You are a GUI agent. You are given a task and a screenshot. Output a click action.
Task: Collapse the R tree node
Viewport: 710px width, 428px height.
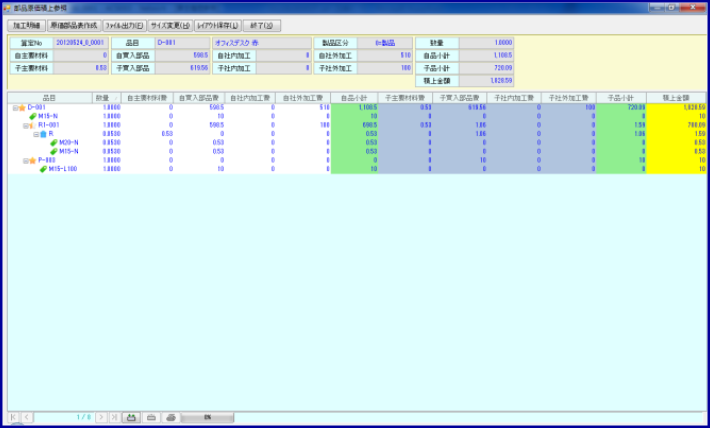(x=36, y=134)
